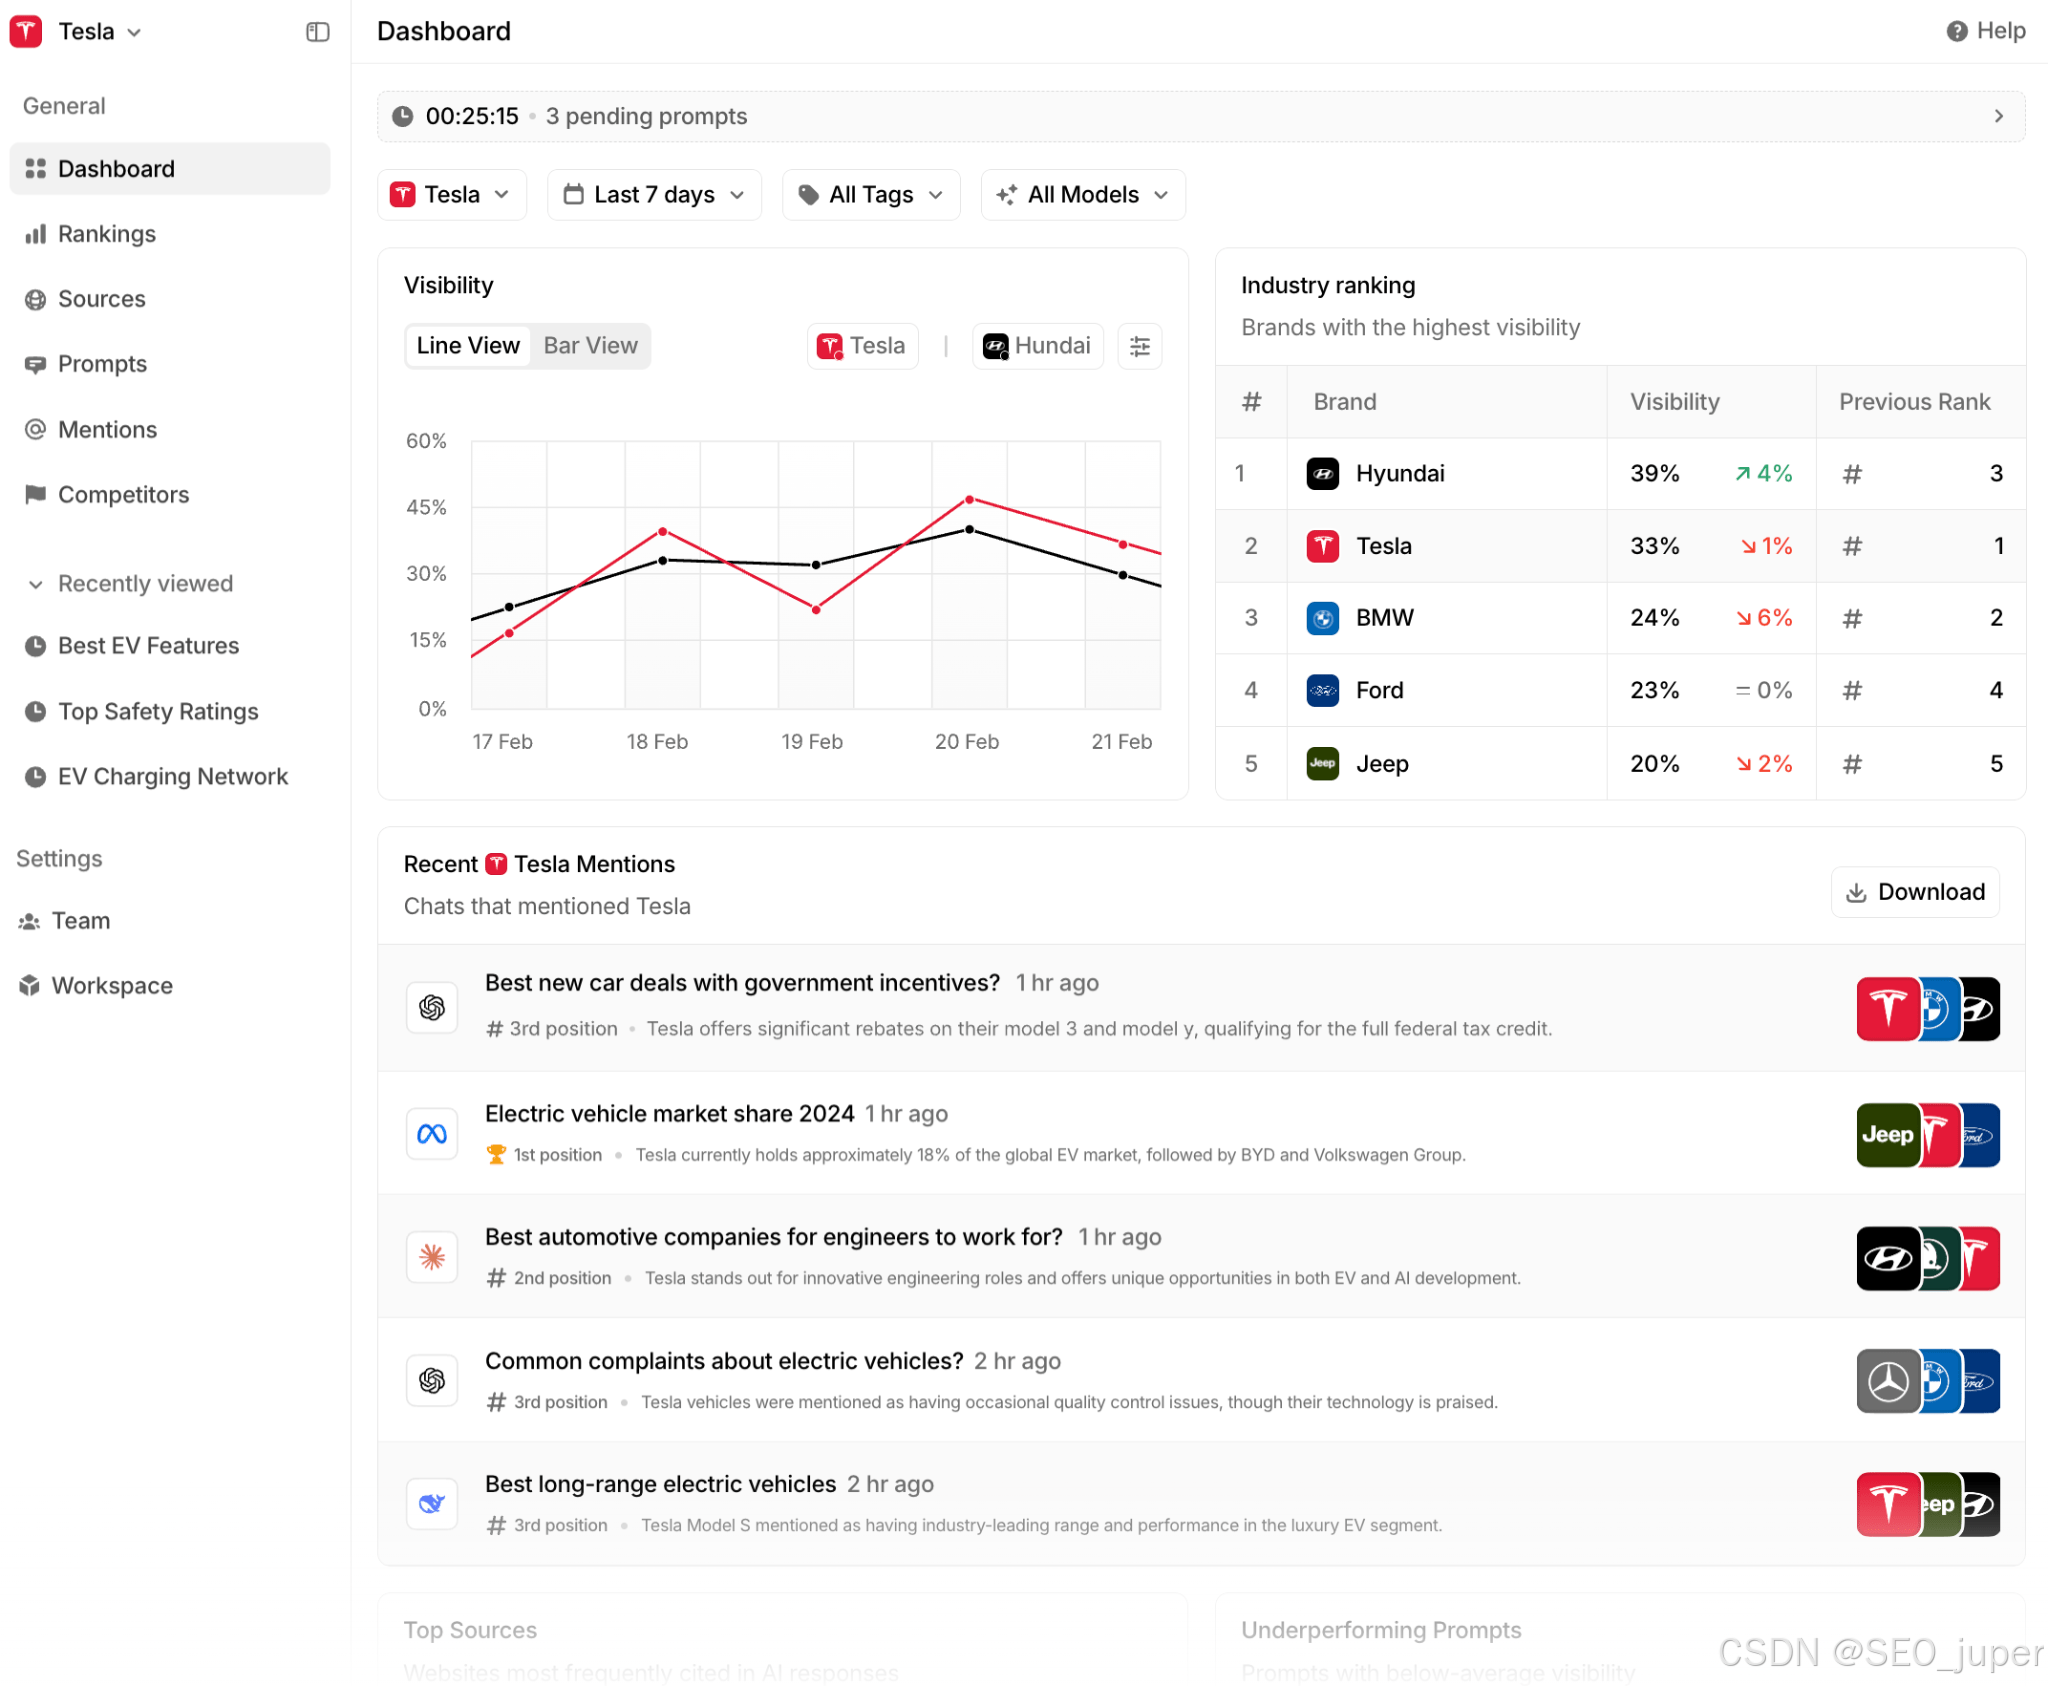
Task: Click the Download button for mentions
Action: pos(1914,892)
